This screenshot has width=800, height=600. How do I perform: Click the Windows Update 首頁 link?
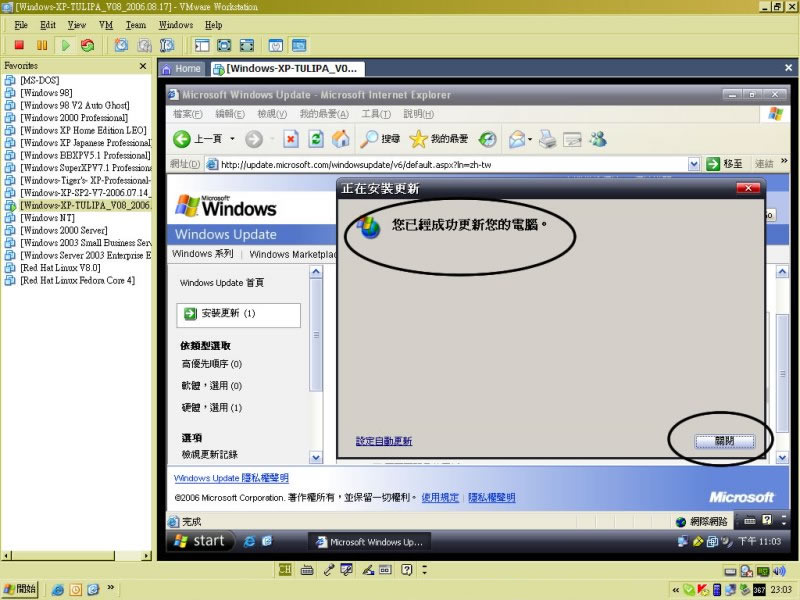coord(222,283)
